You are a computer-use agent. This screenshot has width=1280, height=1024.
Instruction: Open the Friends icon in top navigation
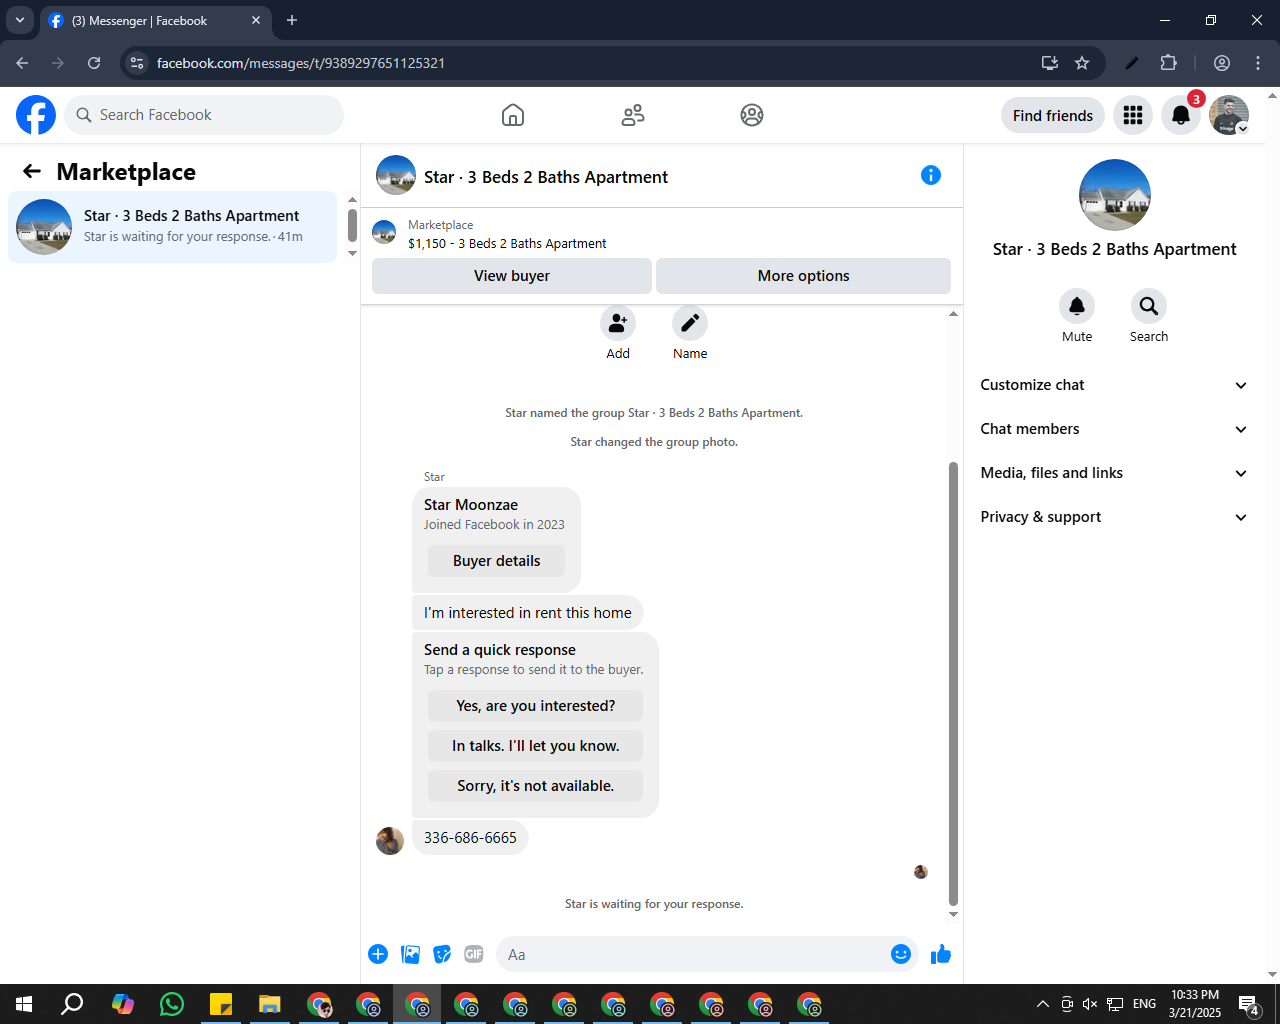coord(633,115)
